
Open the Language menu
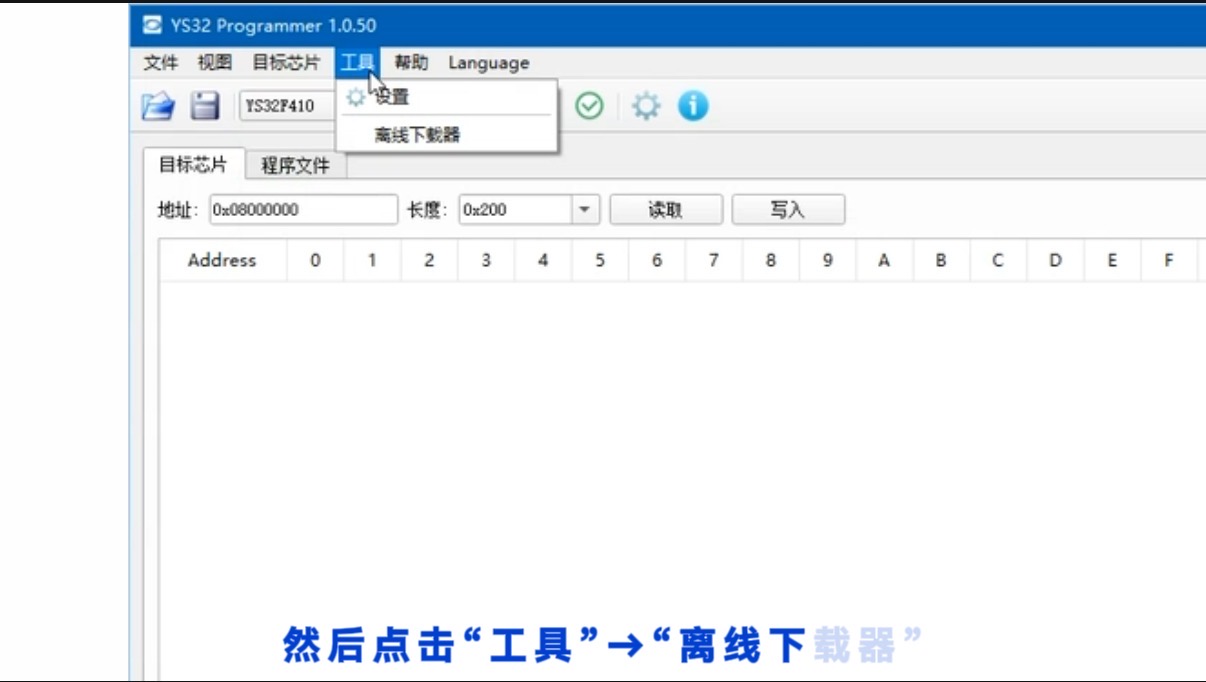[489, 63]
